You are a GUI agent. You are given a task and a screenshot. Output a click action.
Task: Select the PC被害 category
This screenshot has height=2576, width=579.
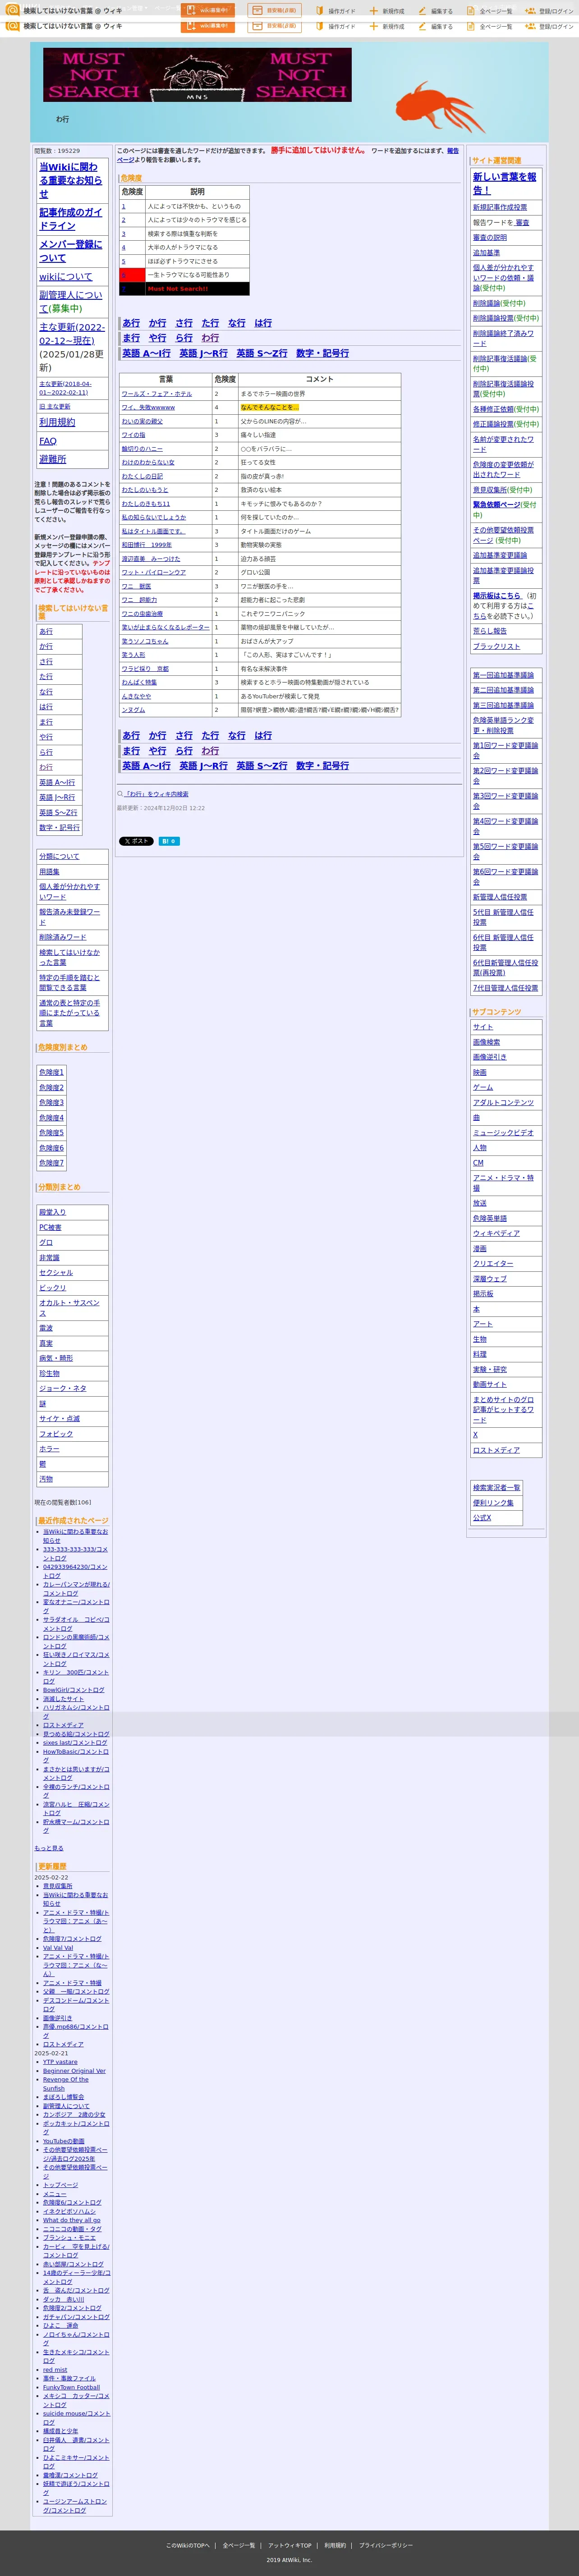(50, 1228)
